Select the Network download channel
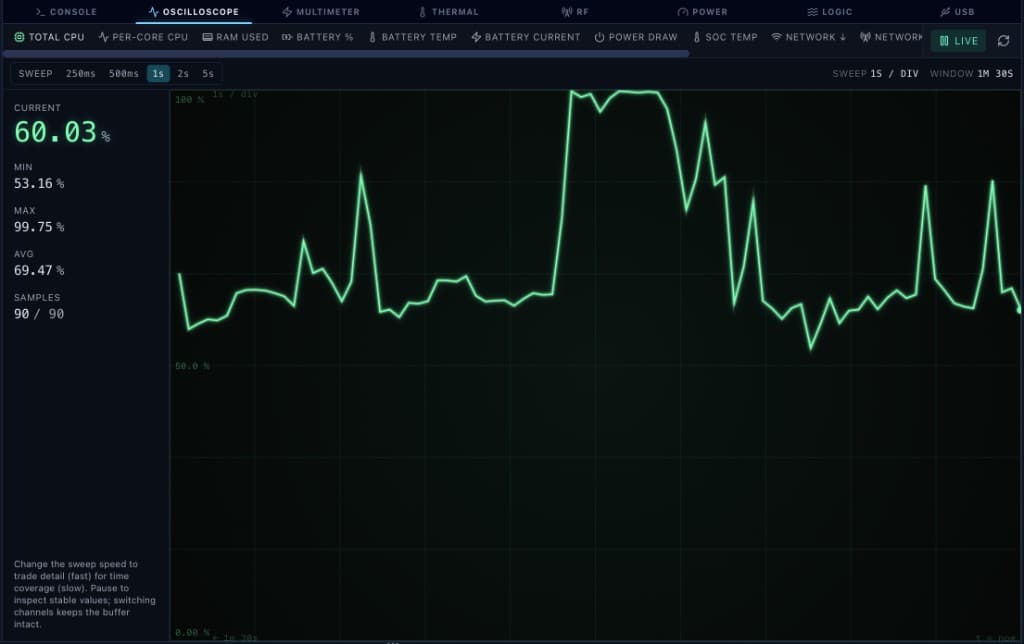The height and width of the screenshot is (644, 1024). (808, 37)
